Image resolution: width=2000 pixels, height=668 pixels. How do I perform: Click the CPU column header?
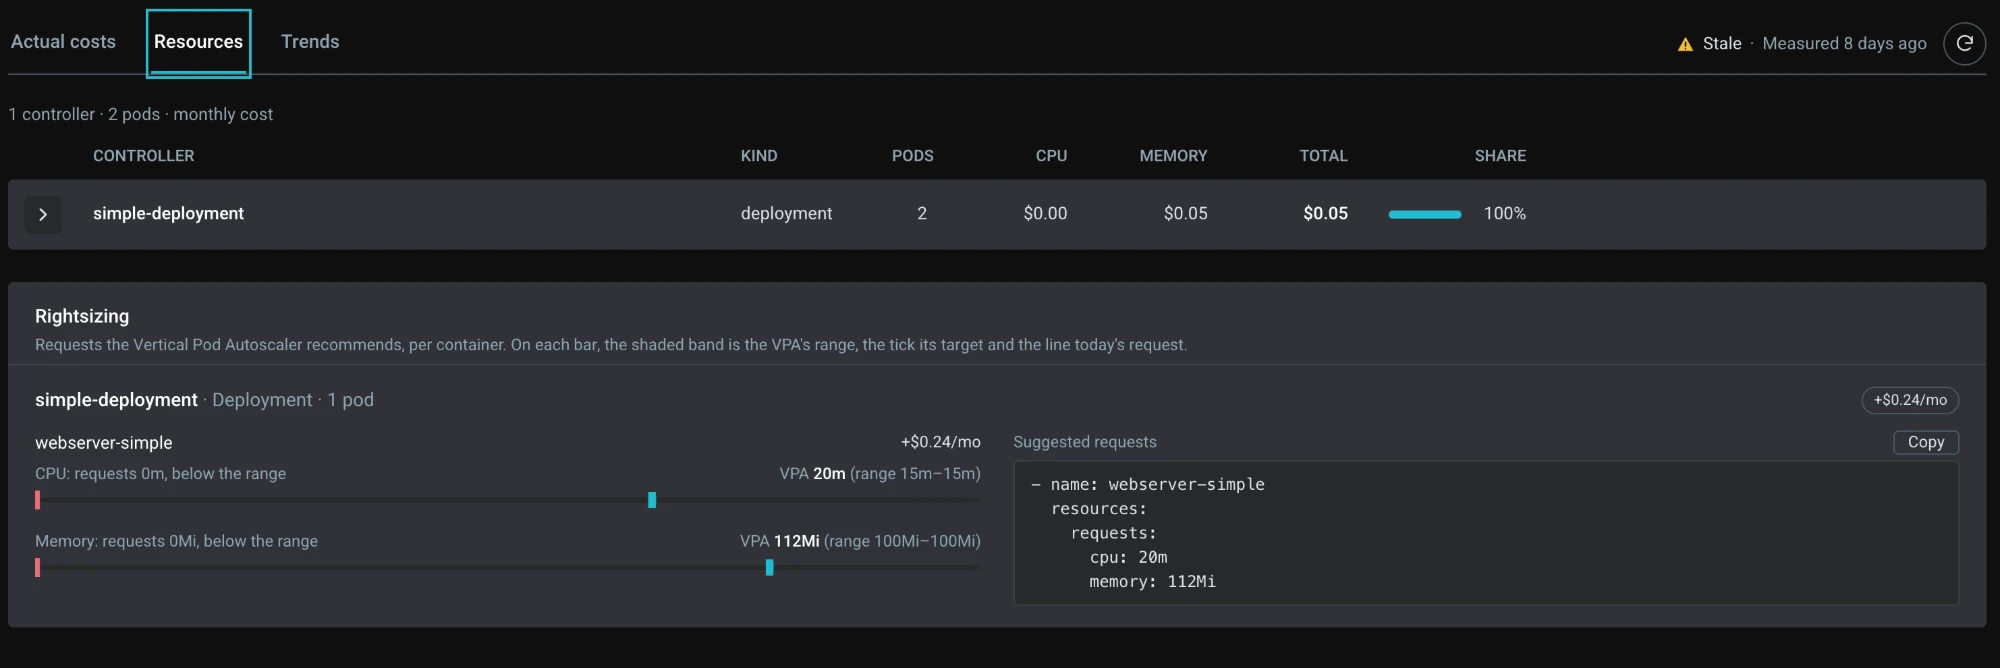[x=1052, y=156]
